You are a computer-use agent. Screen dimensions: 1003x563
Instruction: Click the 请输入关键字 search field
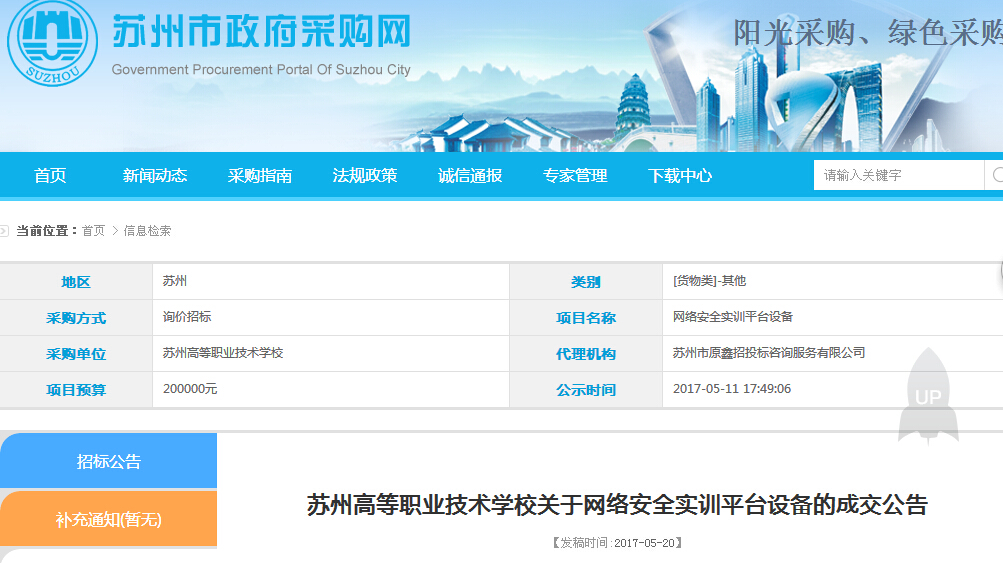tap(899, 175)
